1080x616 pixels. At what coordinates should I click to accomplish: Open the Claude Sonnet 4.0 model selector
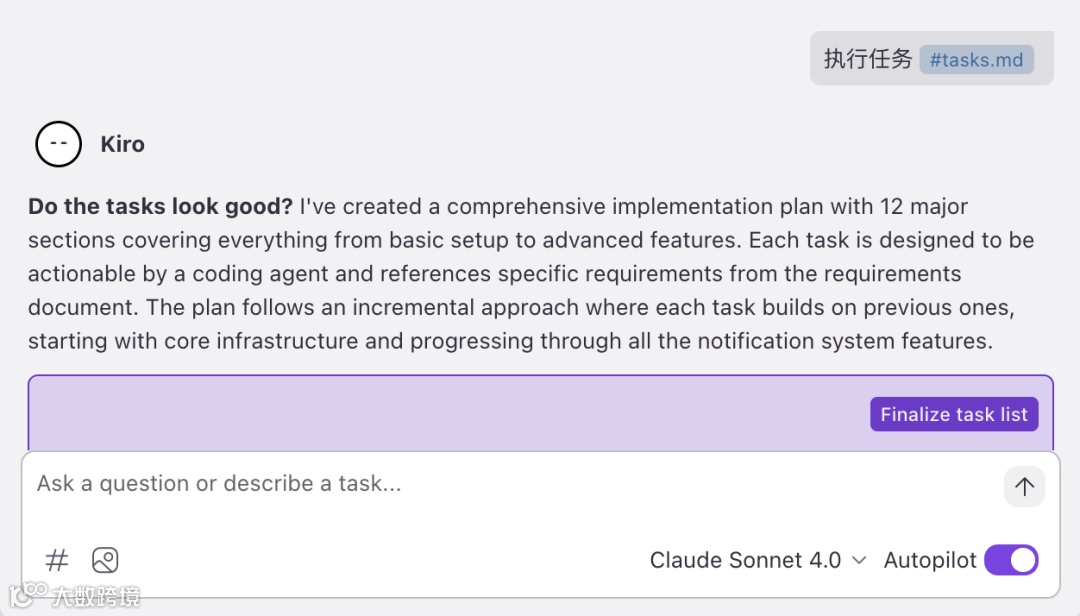tap(745, 560)
